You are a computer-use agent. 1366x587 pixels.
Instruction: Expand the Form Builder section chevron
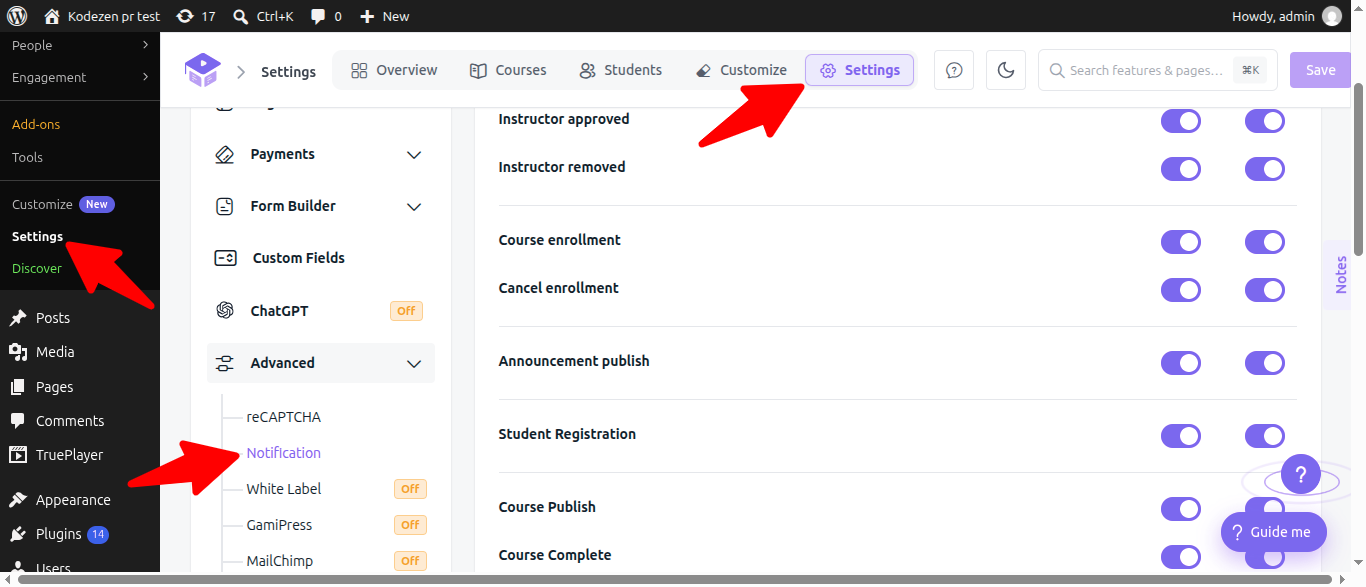414,207
